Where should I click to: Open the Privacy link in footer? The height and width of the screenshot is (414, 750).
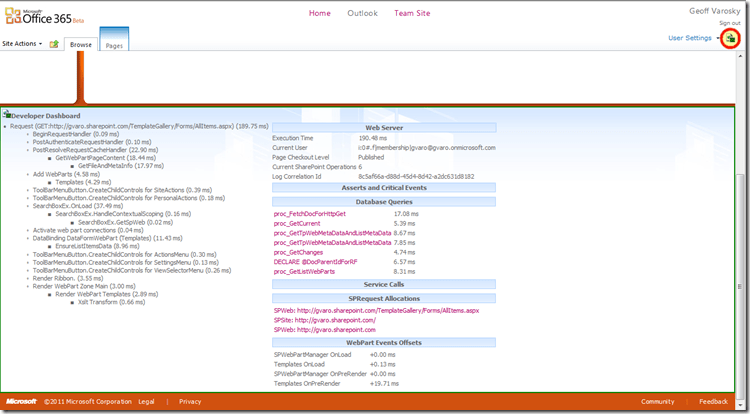click(190, 401)
